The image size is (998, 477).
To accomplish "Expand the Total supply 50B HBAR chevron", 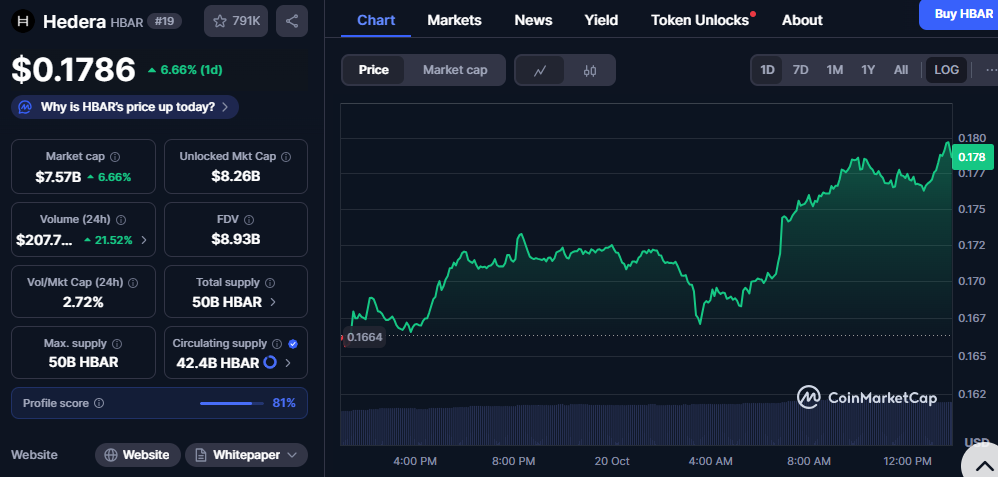I will click(x=274, y=302).
